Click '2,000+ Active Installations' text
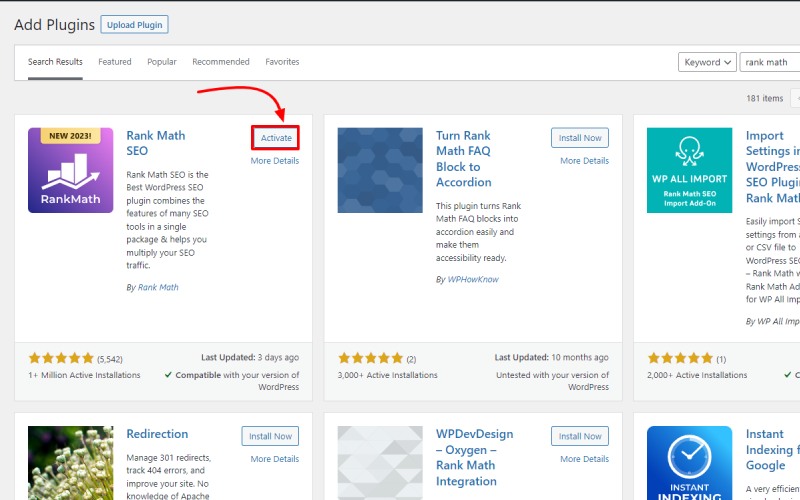This screenshot has height=500, width=800. [697, 375]
